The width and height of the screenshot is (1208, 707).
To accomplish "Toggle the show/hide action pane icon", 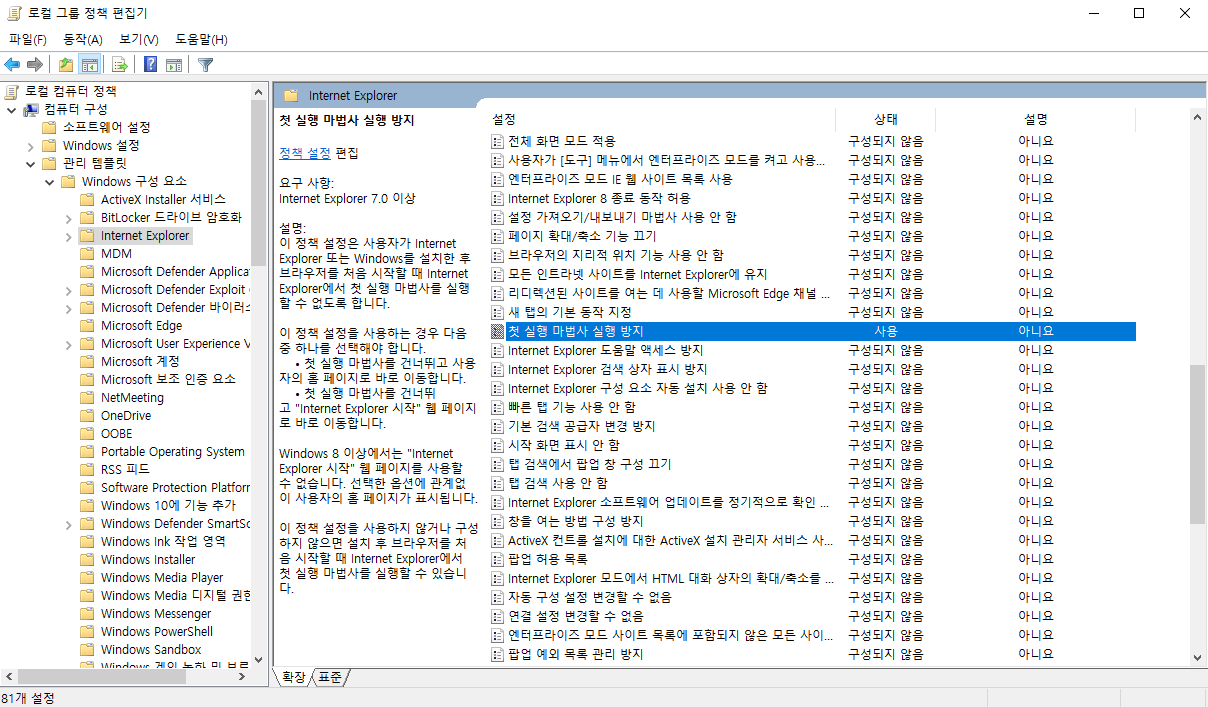I will tap(174, 65).
